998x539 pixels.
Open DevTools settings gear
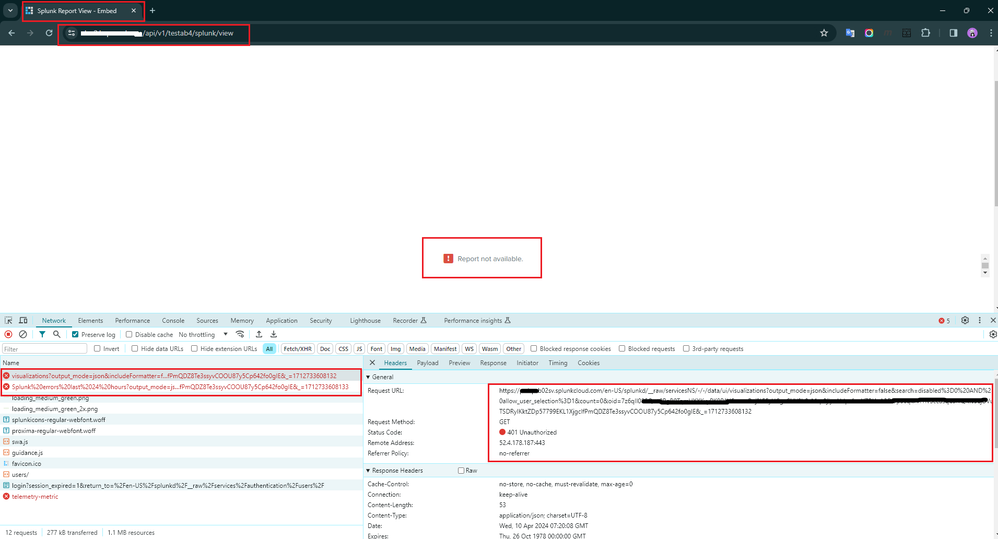[x=965, y=321]
